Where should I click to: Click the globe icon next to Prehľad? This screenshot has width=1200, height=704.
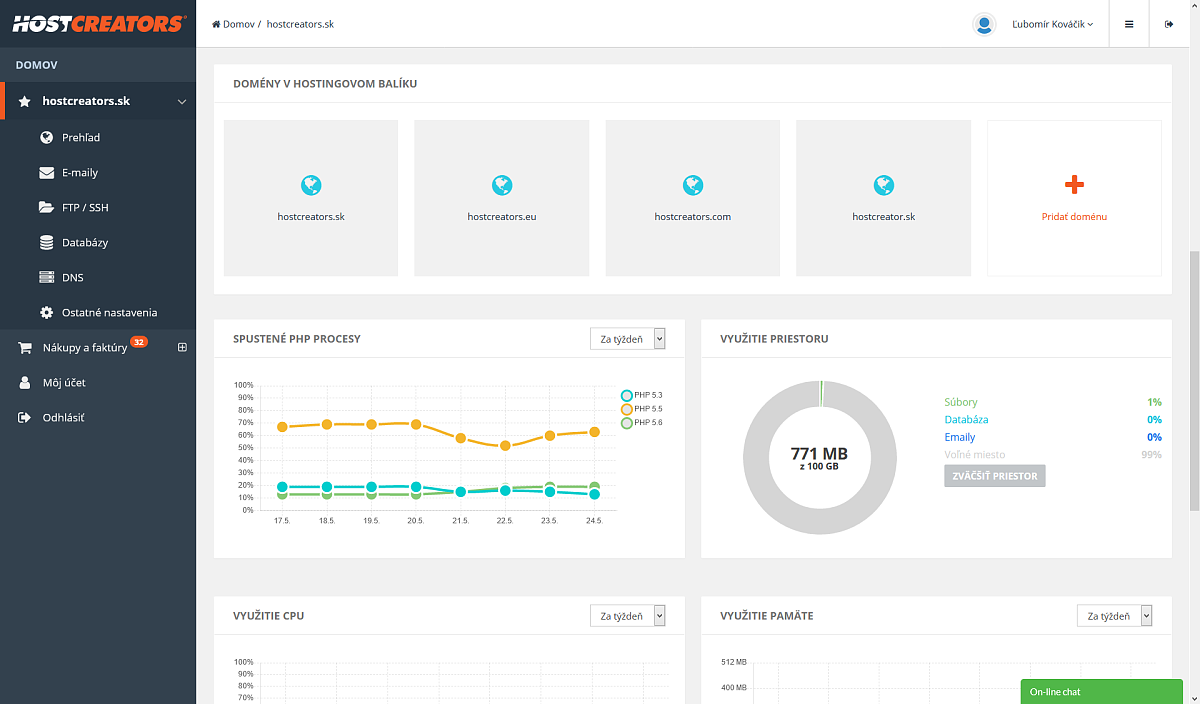tap(46, 137)
